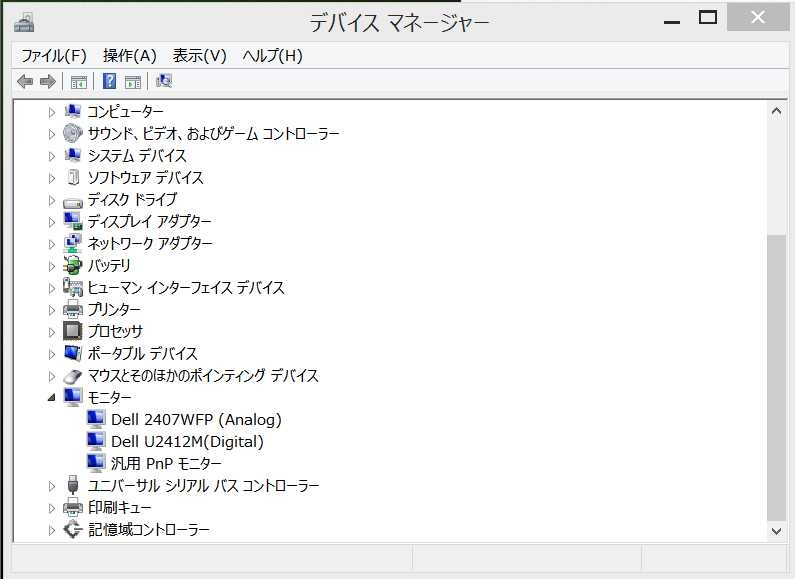Click the vertical scrollbar thumb

776,378
